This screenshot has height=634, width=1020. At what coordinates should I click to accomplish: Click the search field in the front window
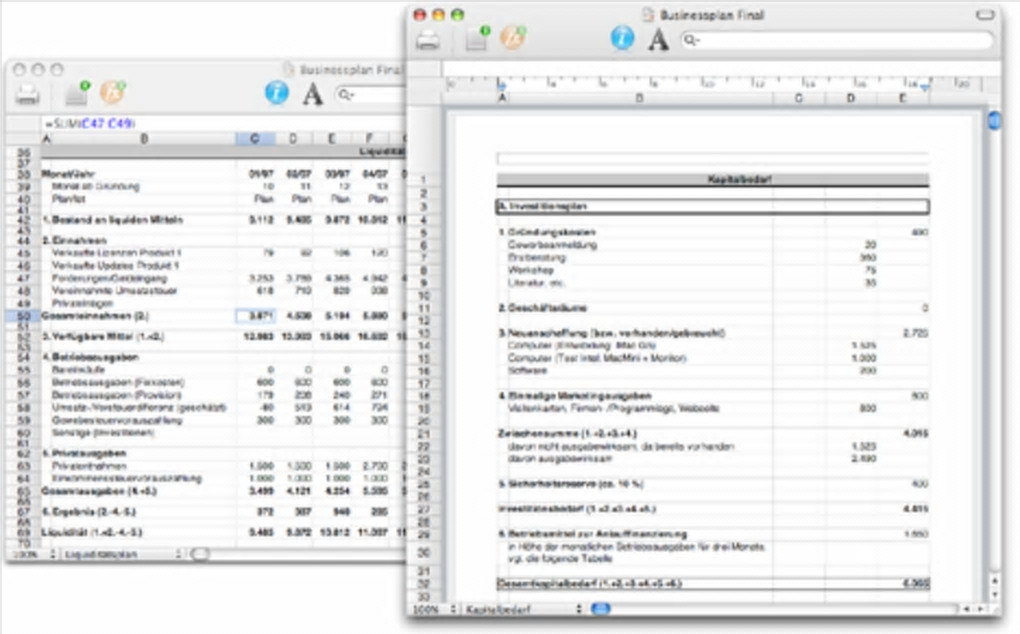coord(836,40)
